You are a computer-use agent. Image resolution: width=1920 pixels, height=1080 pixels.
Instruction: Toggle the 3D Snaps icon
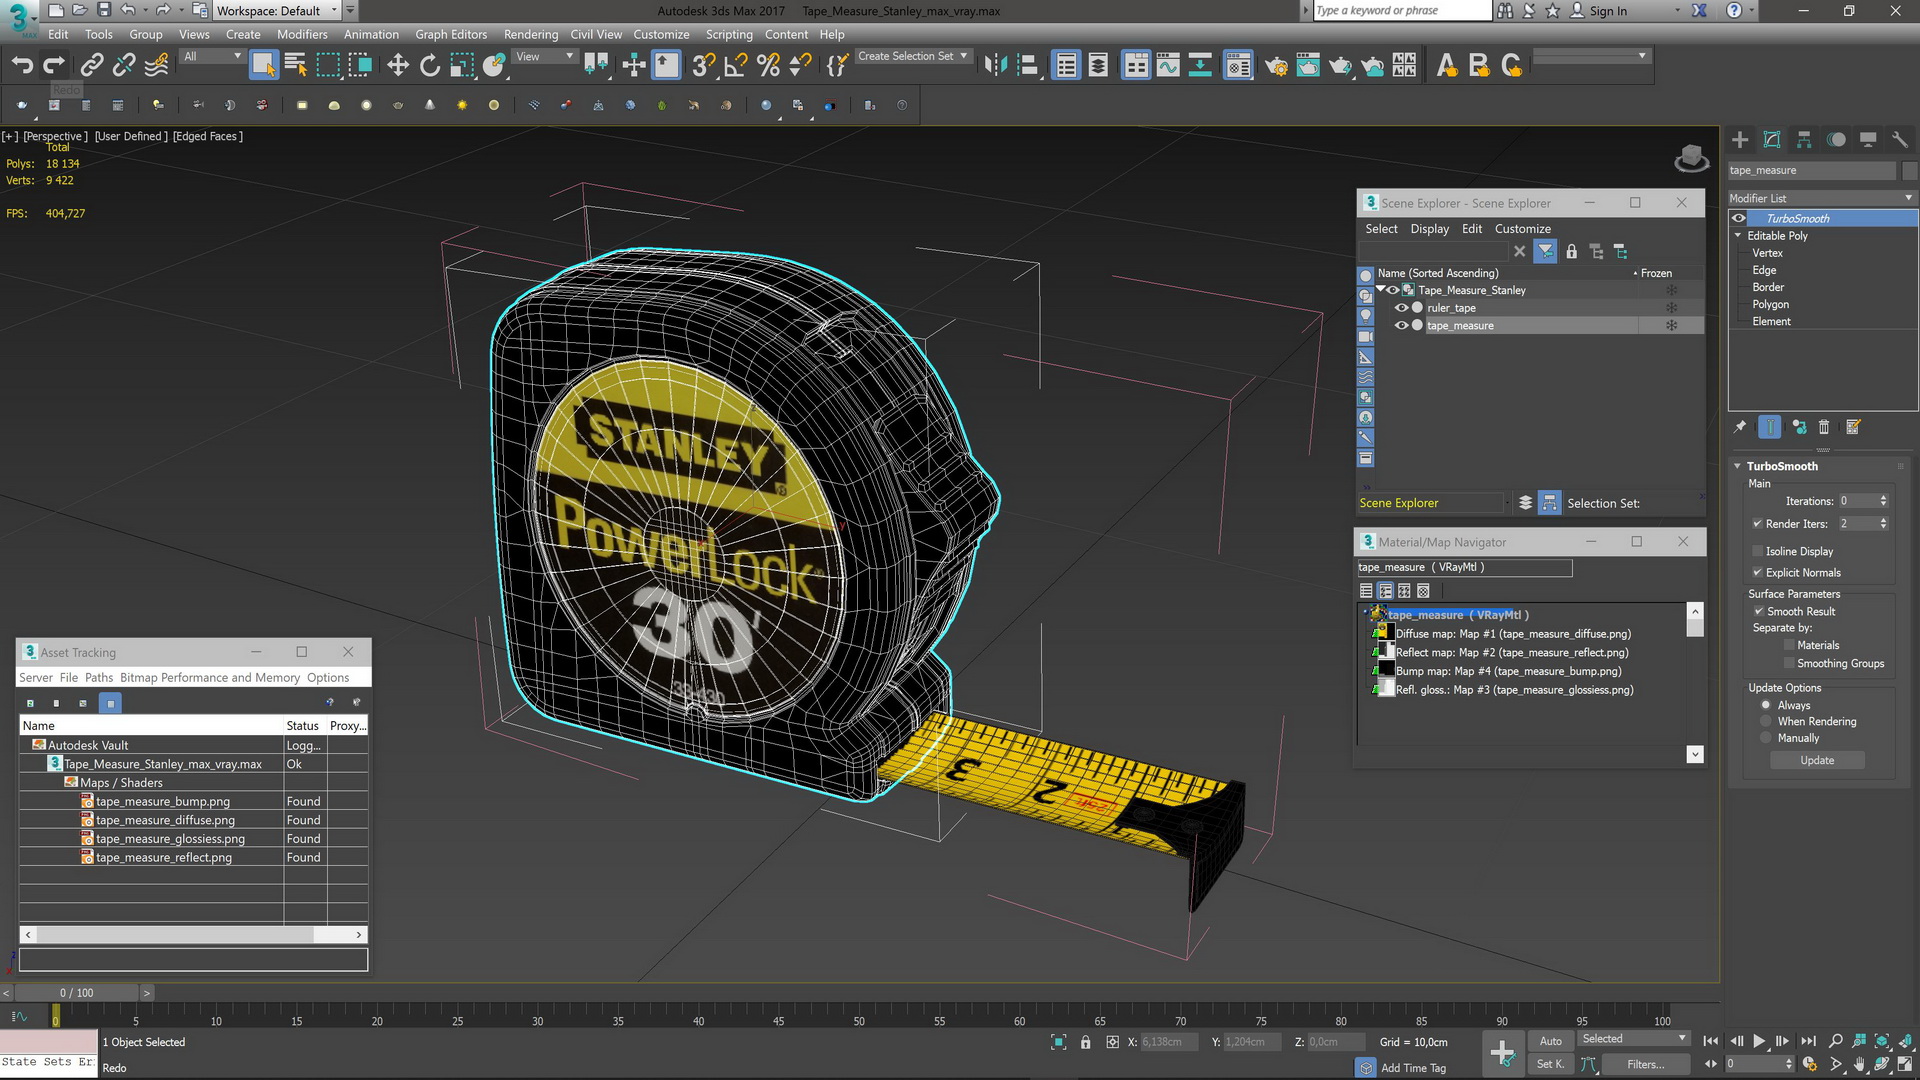coord(703,66)
